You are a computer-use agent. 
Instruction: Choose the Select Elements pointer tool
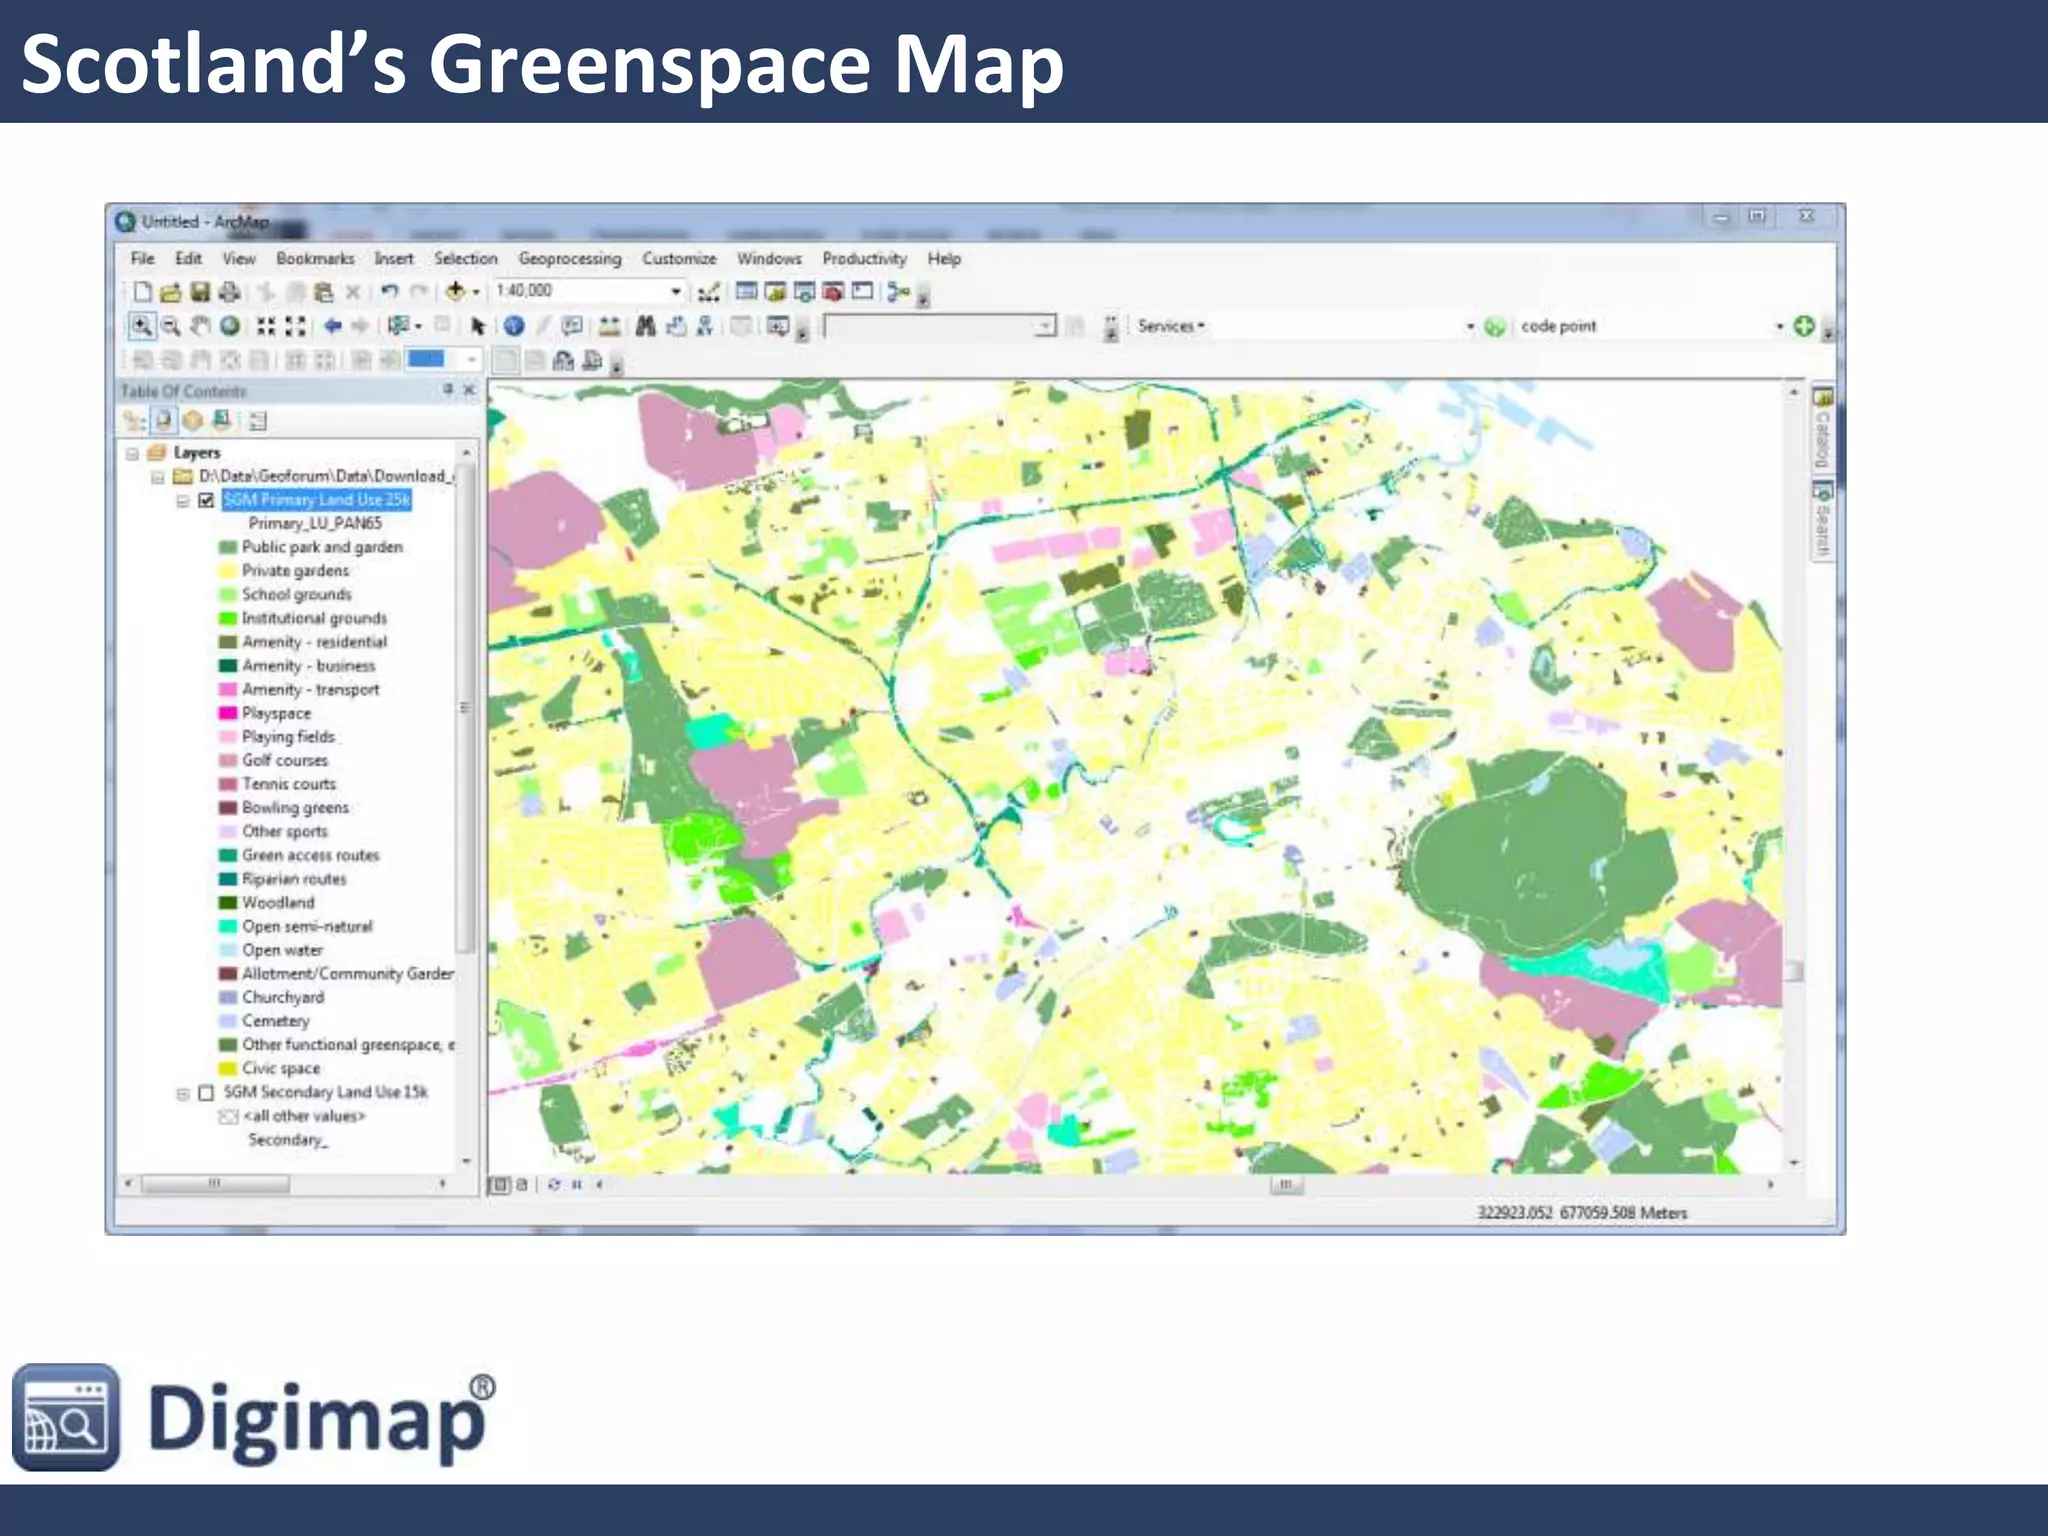pyautogui.click(x=478, y=326)
